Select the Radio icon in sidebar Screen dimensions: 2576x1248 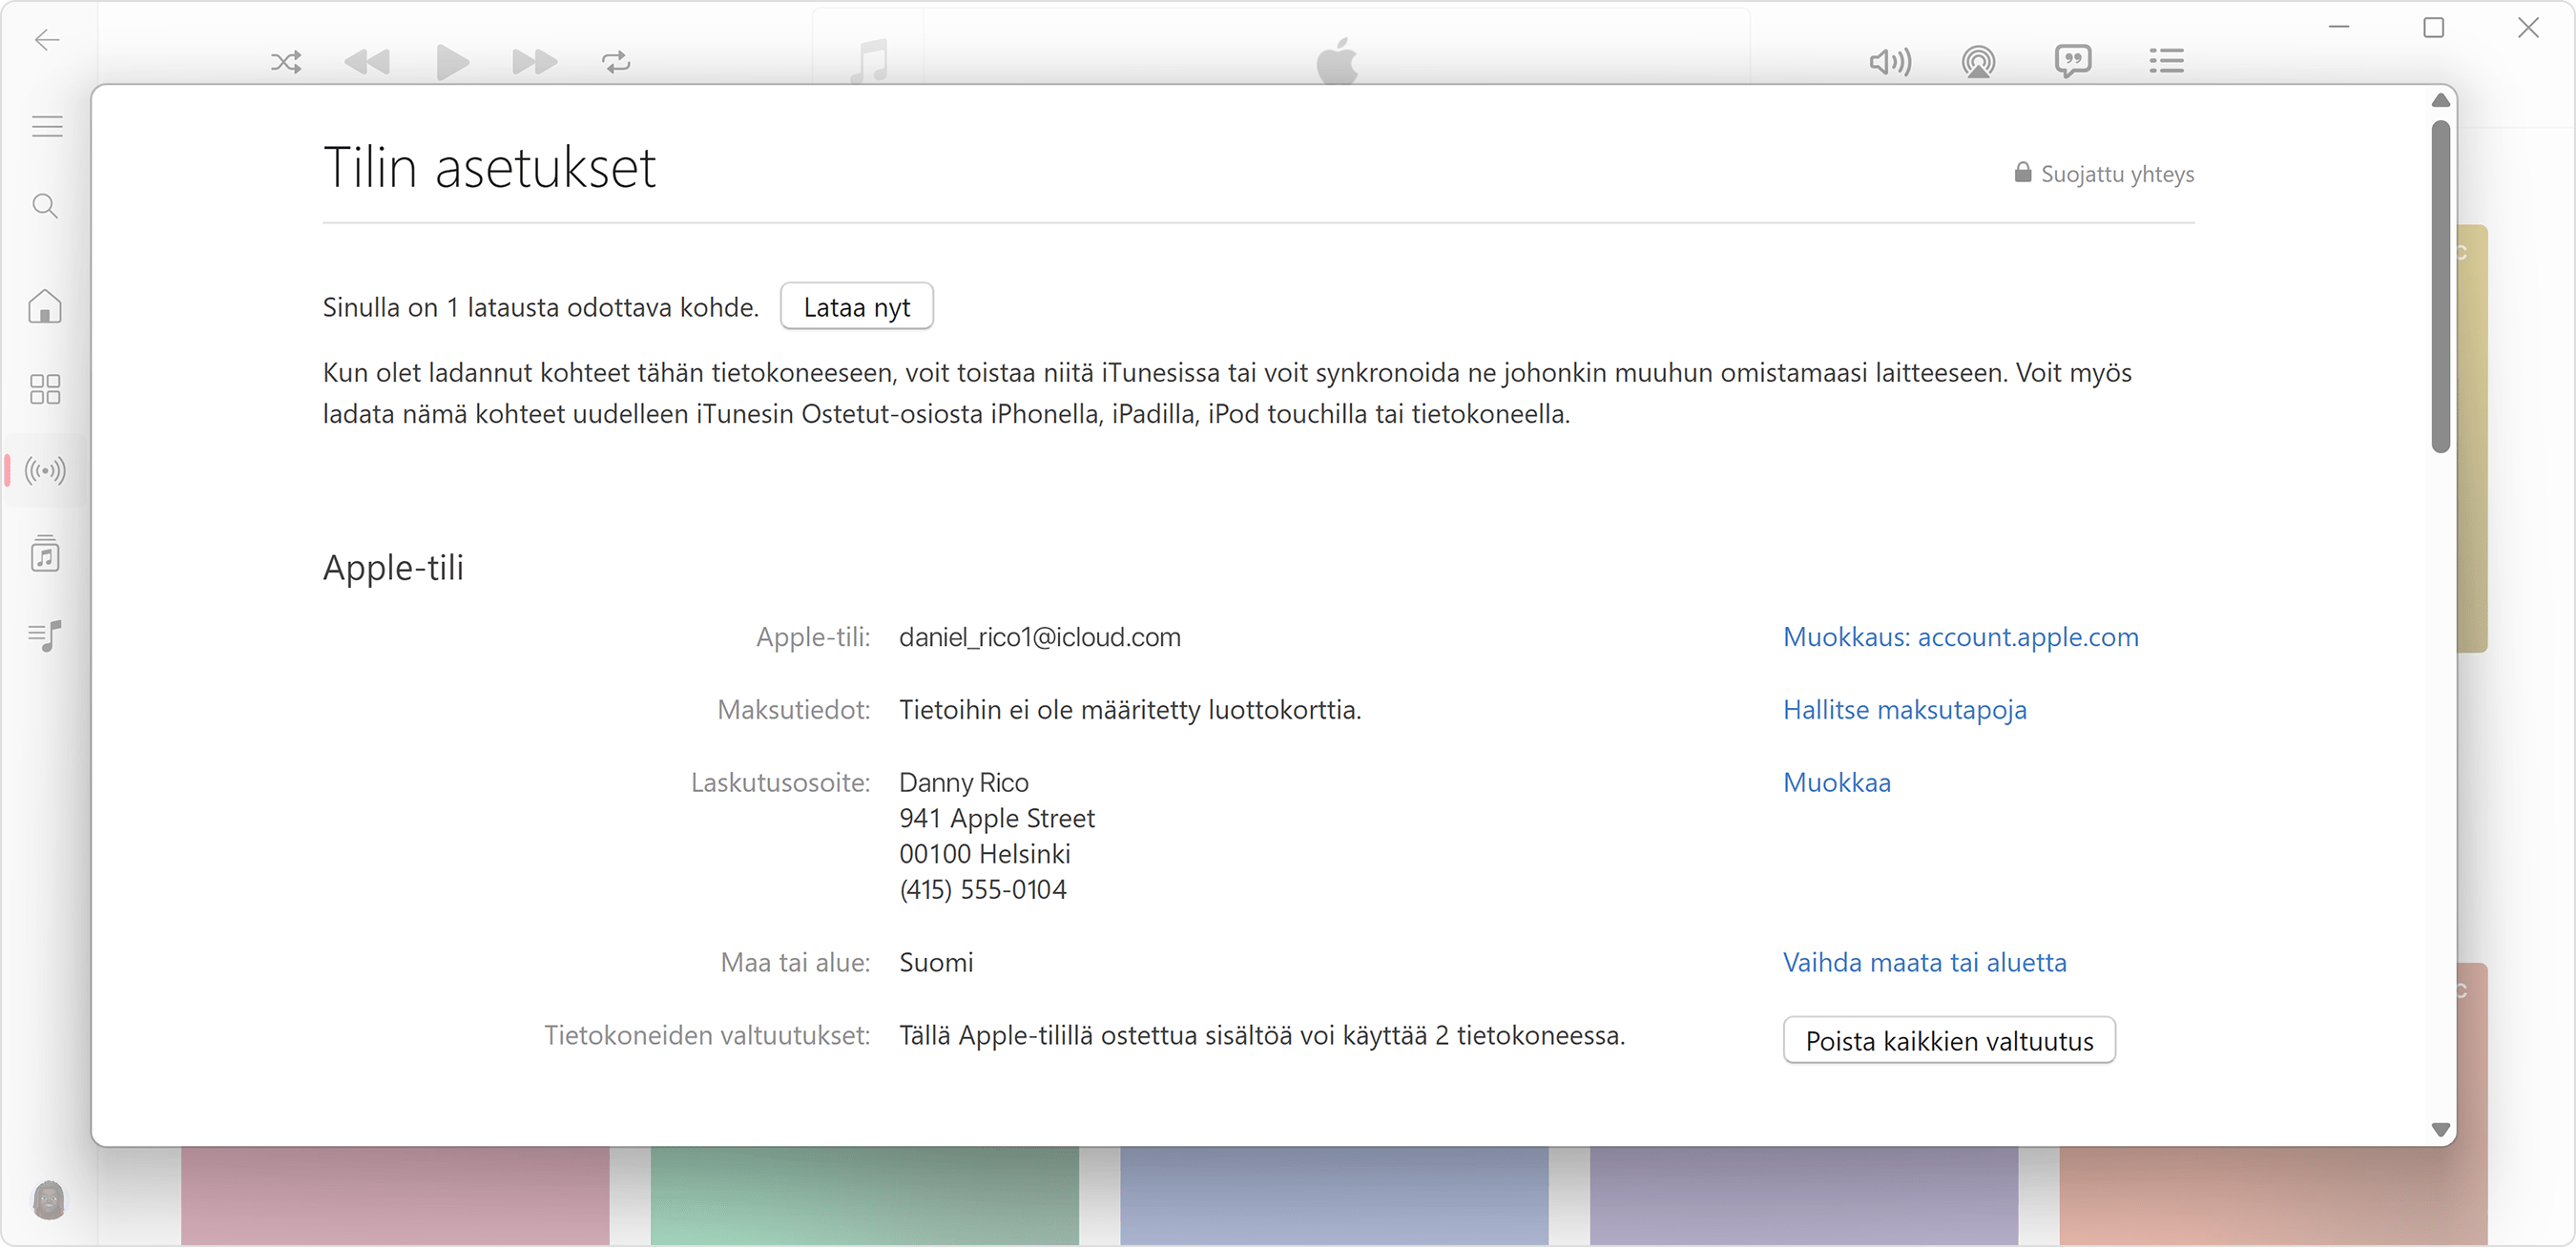pyautogui.click(x=45, y=470)
